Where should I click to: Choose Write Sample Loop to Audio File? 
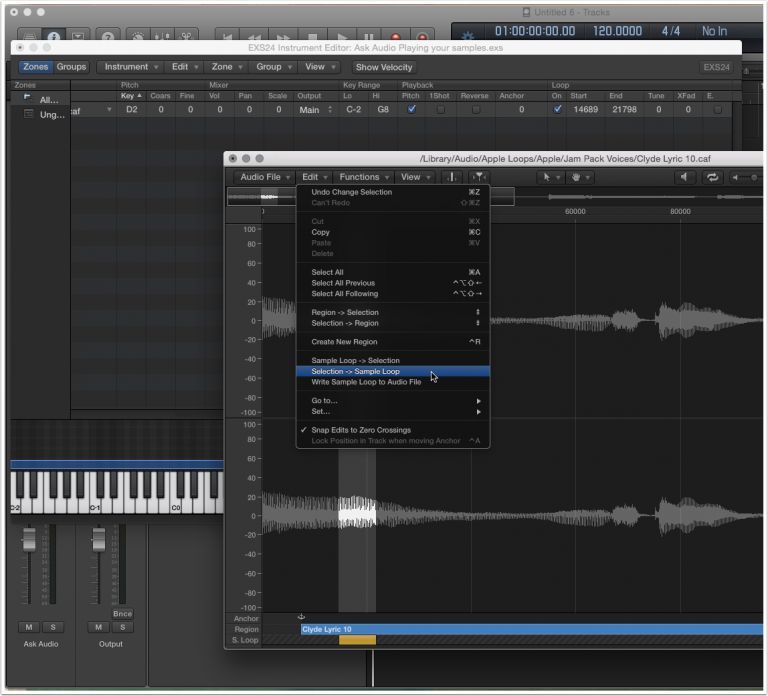pos(393,382)
